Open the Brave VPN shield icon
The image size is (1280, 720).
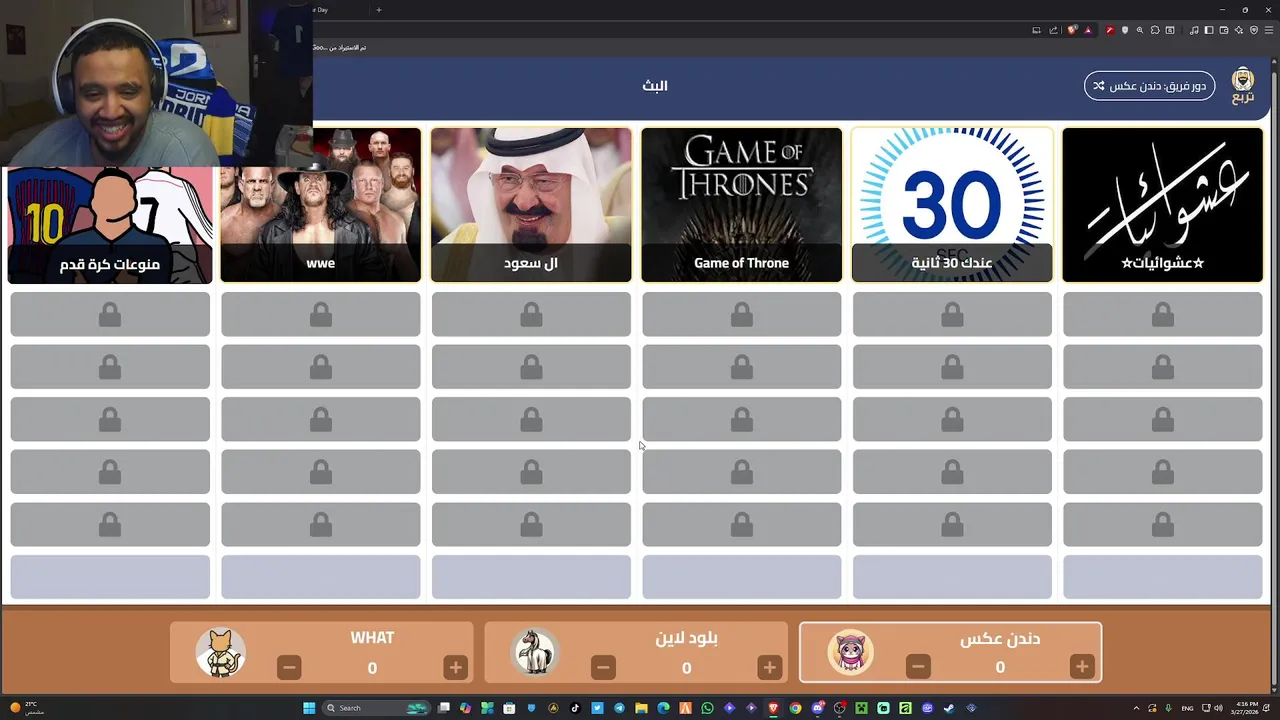click(x=1253, y=30)
